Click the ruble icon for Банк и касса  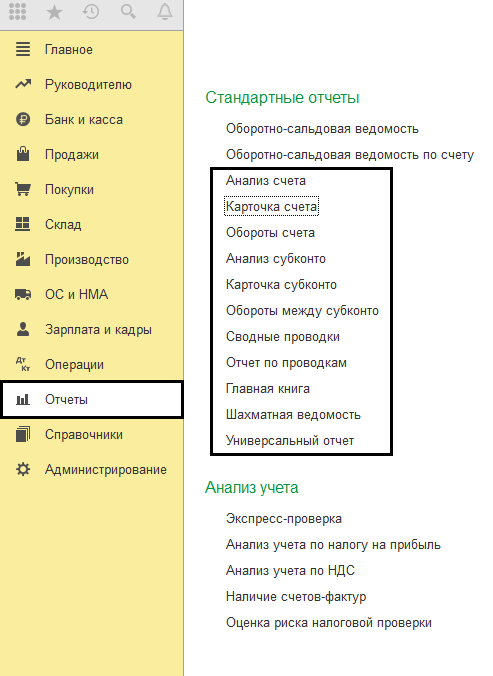click(x=23, y=119)
